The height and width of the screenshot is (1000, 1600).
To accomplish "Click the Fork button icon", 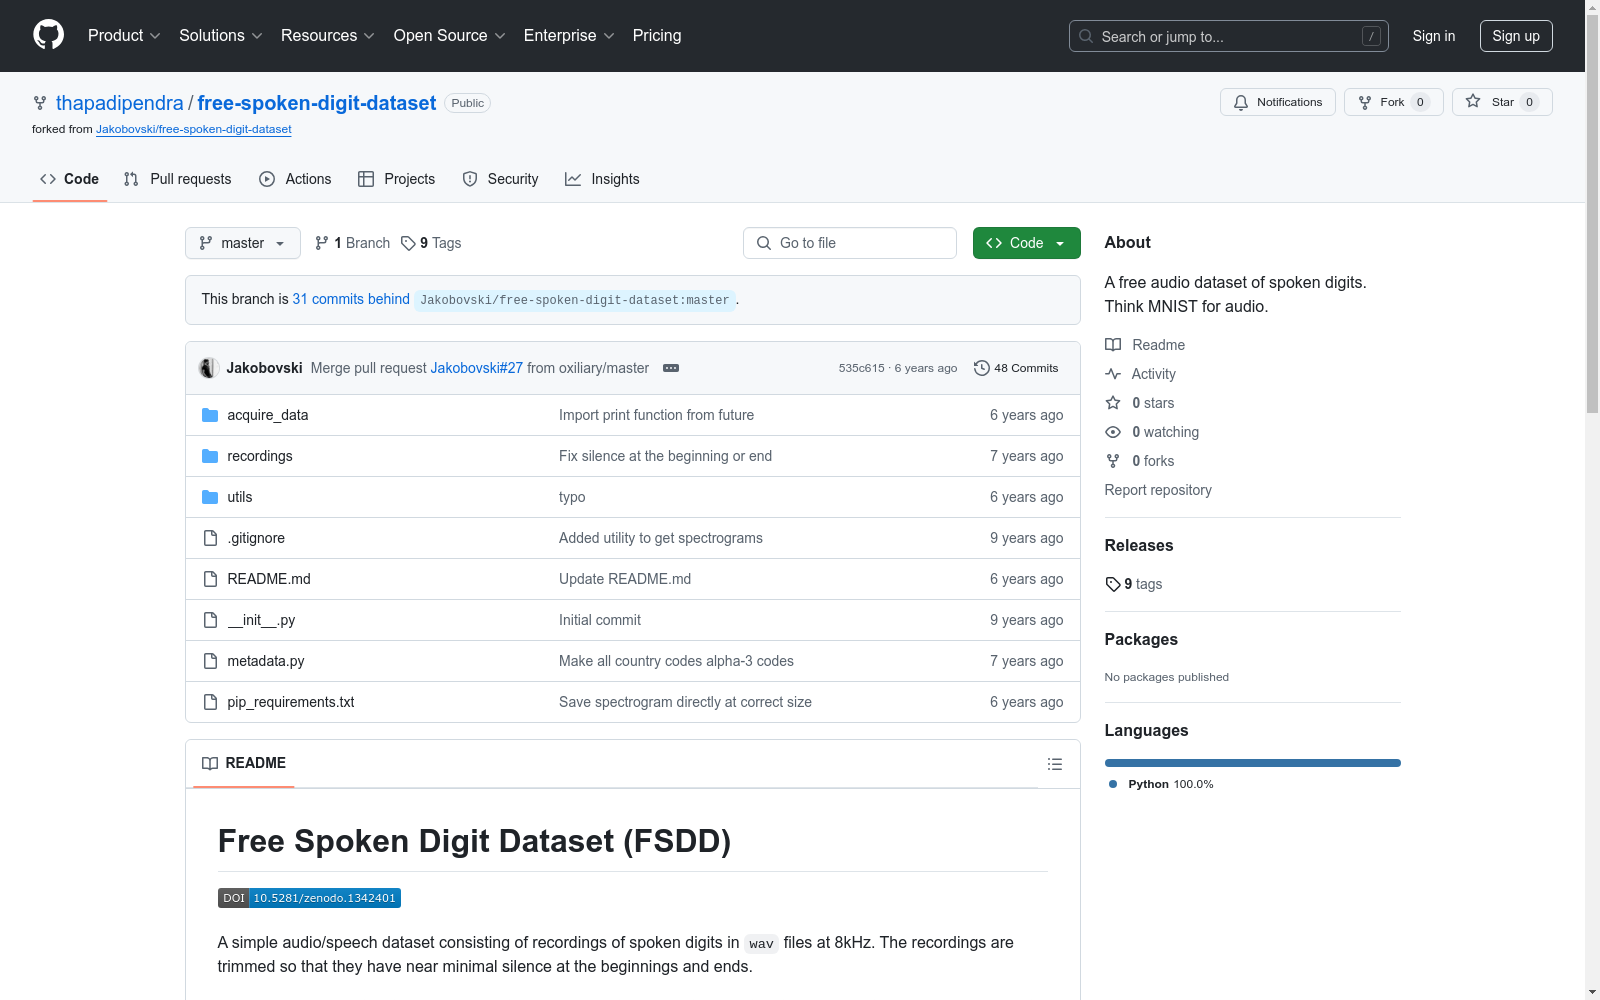I will 1365,102.
